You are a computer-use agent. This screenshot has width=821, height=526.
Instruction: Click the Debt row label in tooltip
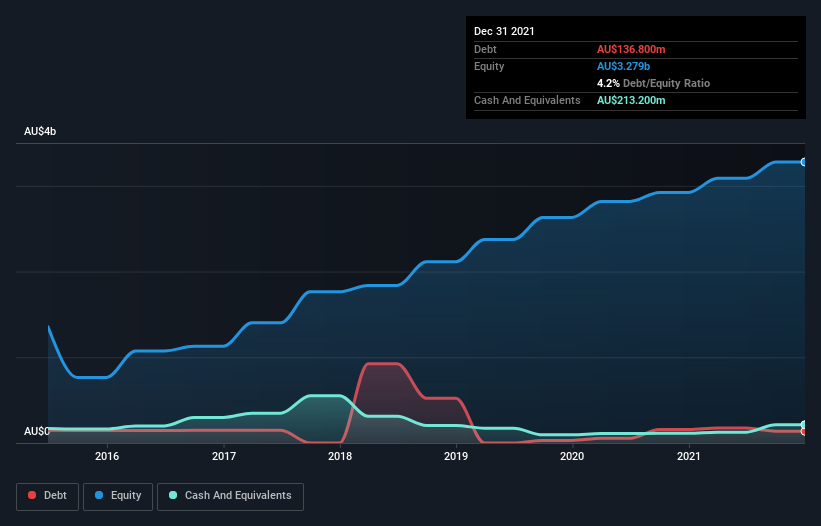(485, 49)
